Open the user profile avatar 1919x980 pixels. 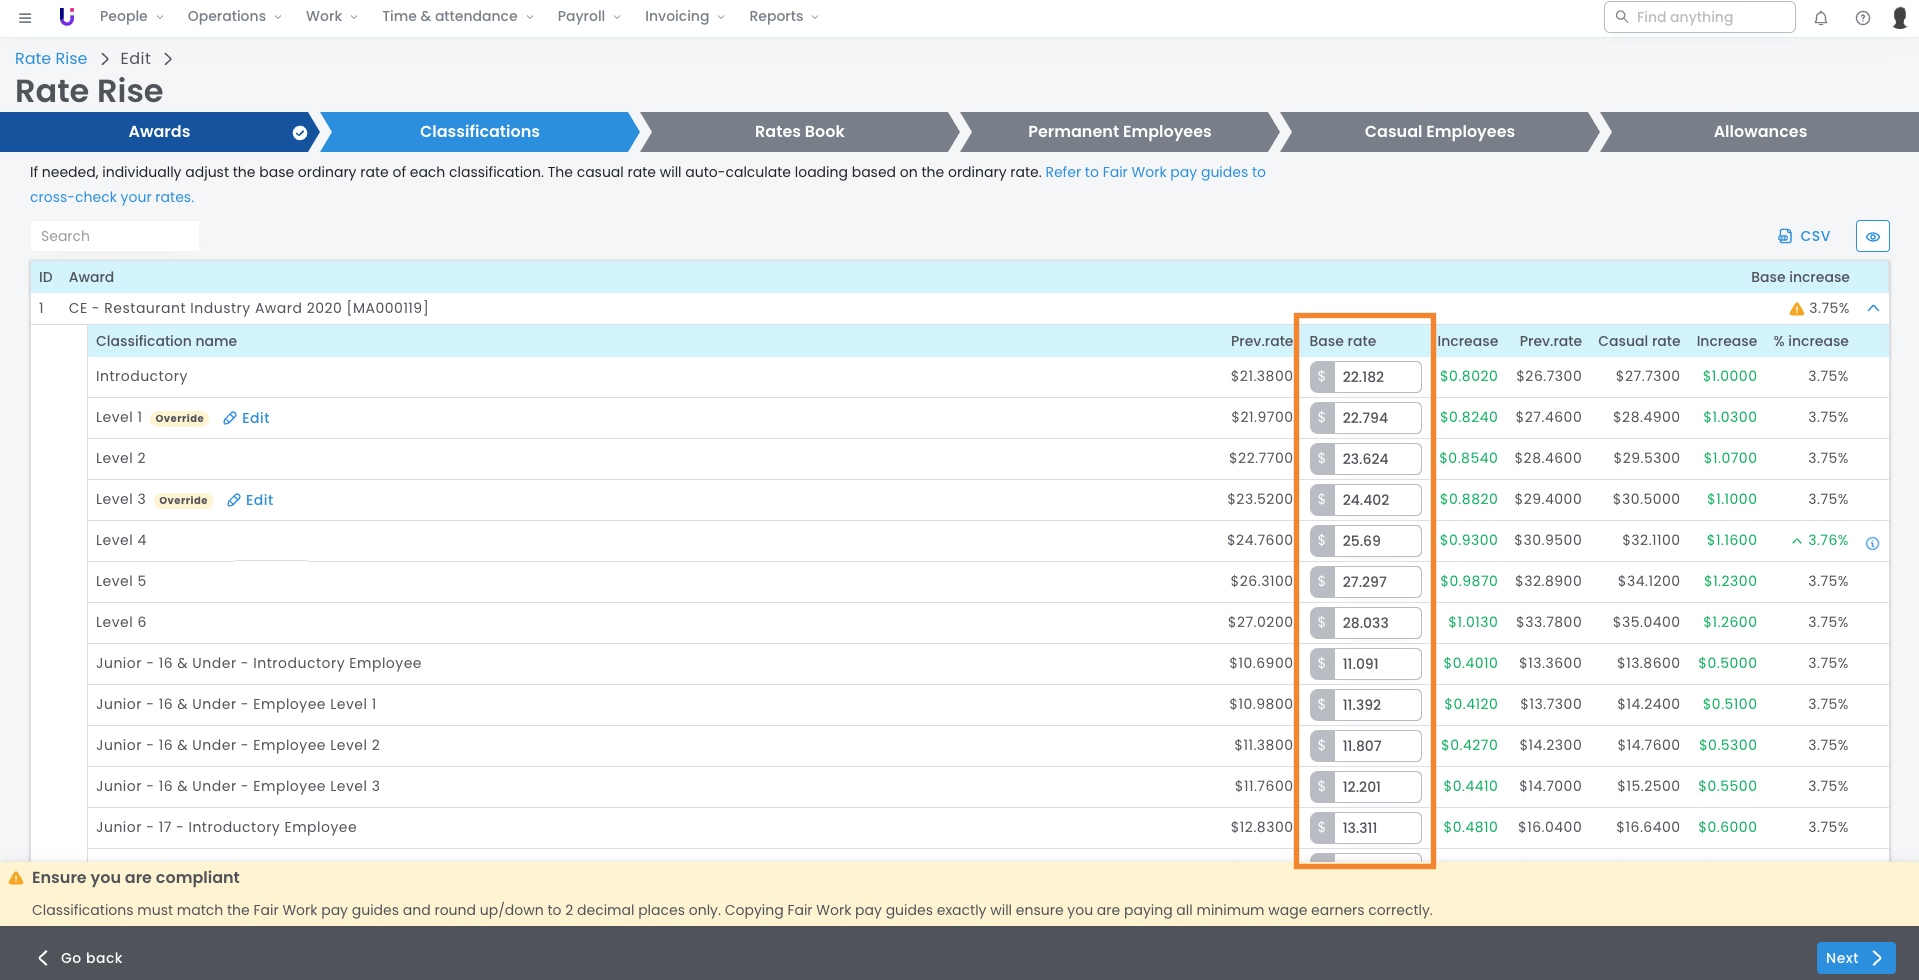click(1899, 18)
